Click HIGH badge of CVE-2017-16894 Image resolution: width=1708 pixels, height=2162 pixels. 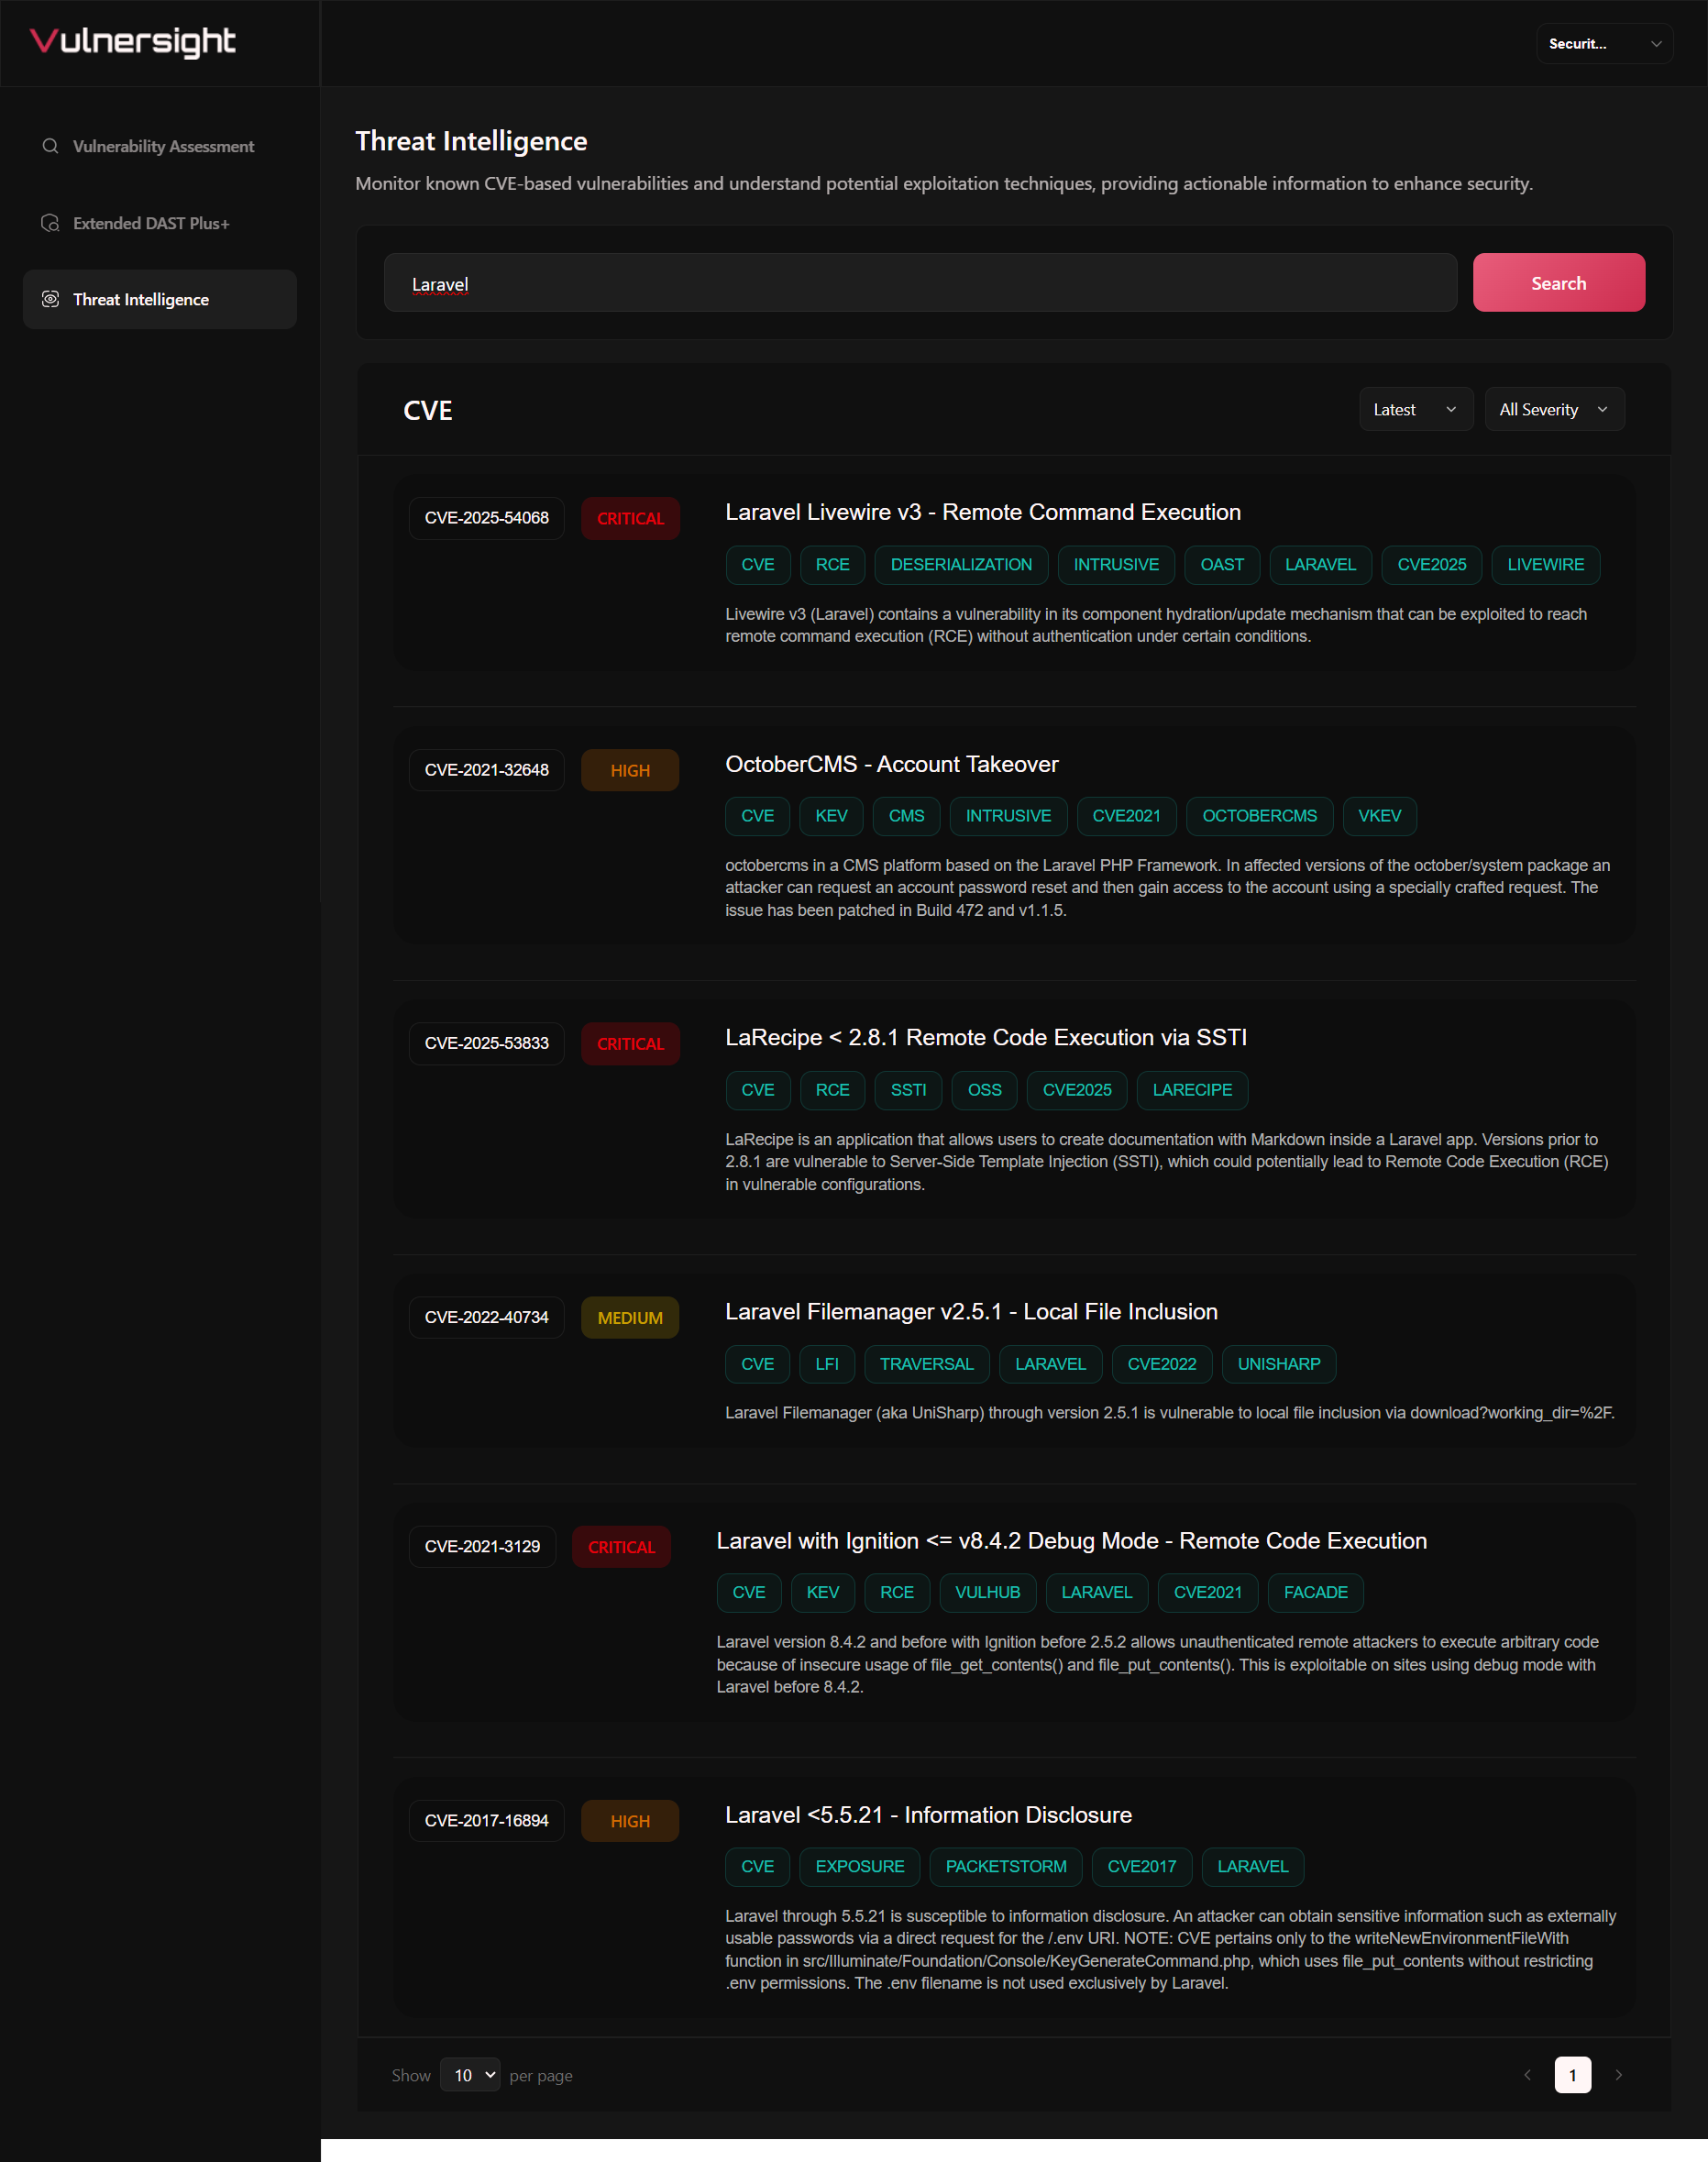click(630, 1820)
